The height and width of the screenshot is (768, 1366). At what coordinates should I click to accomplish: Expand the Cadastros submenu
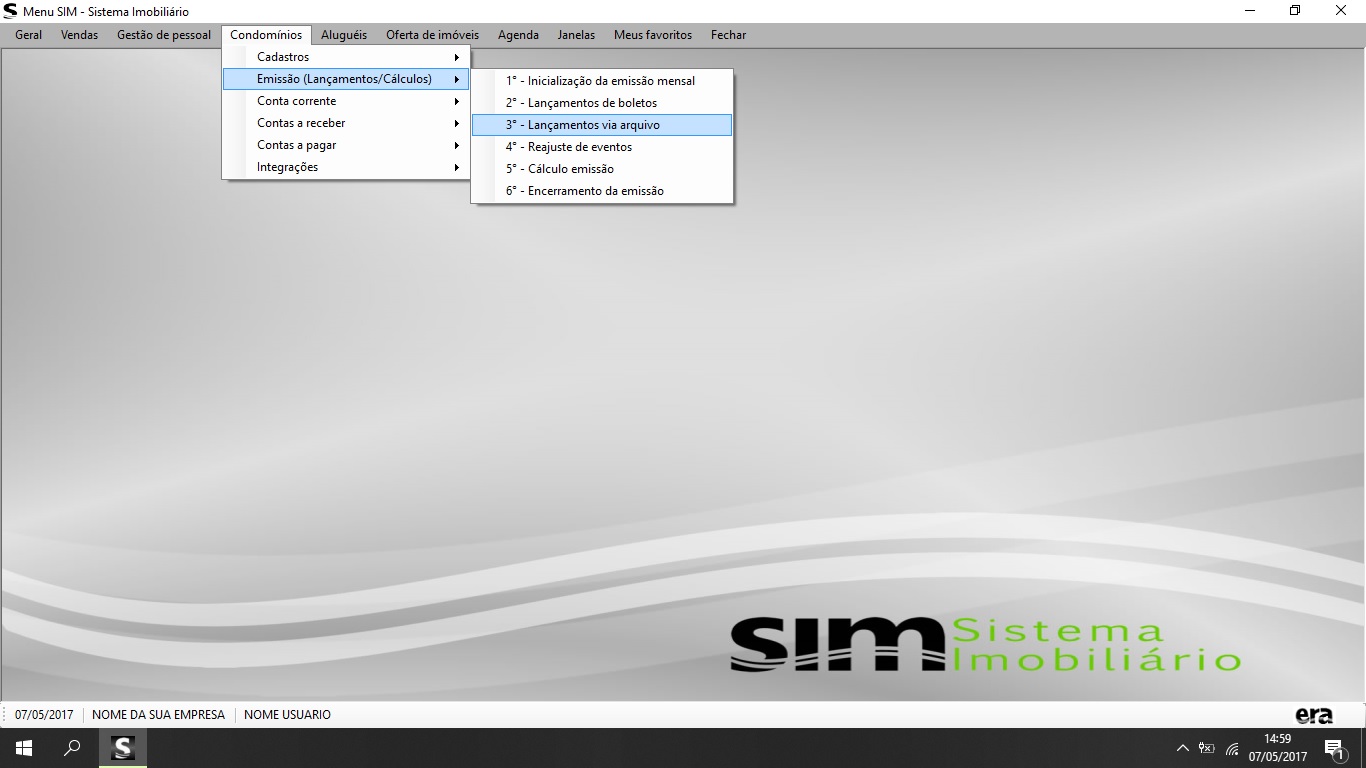click(346, 57)
